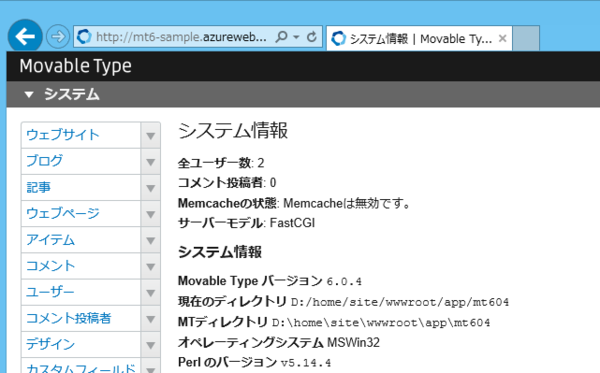Open the ユーザー sidebar menu
Screen dimensions: 600x373
[81, 292]
